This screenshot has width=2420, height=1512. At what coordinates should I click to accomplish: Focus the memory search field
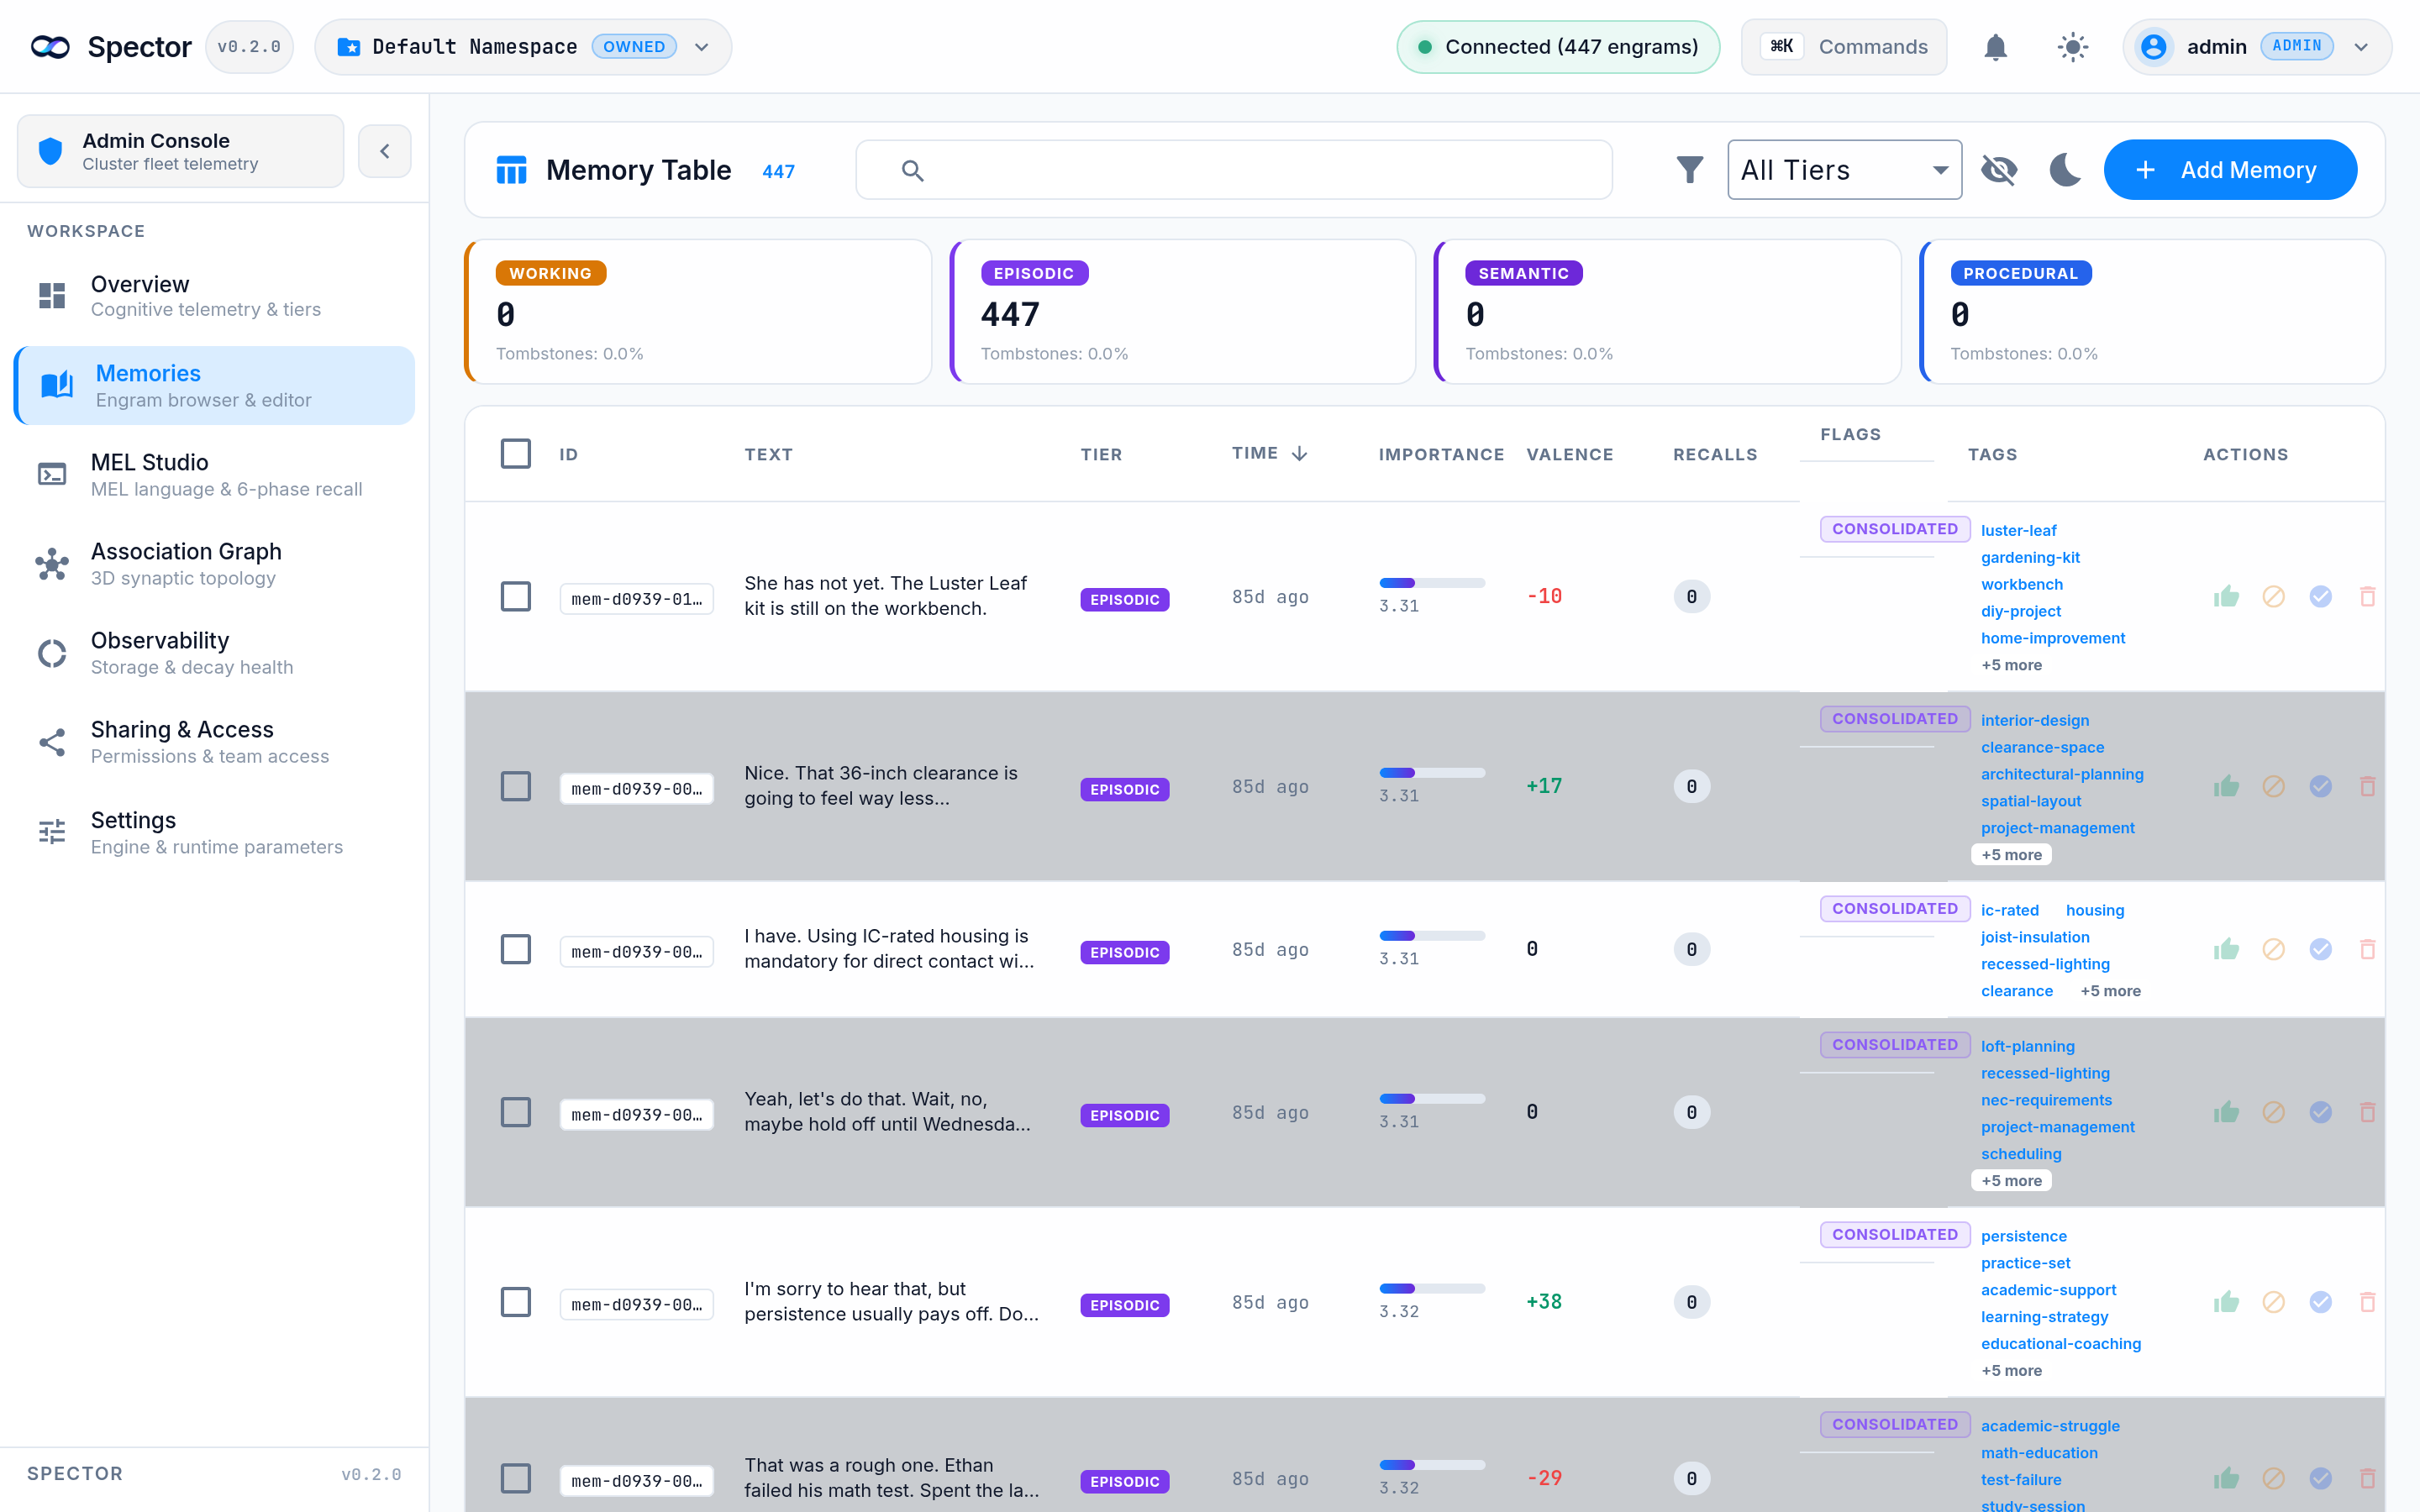1234,170
